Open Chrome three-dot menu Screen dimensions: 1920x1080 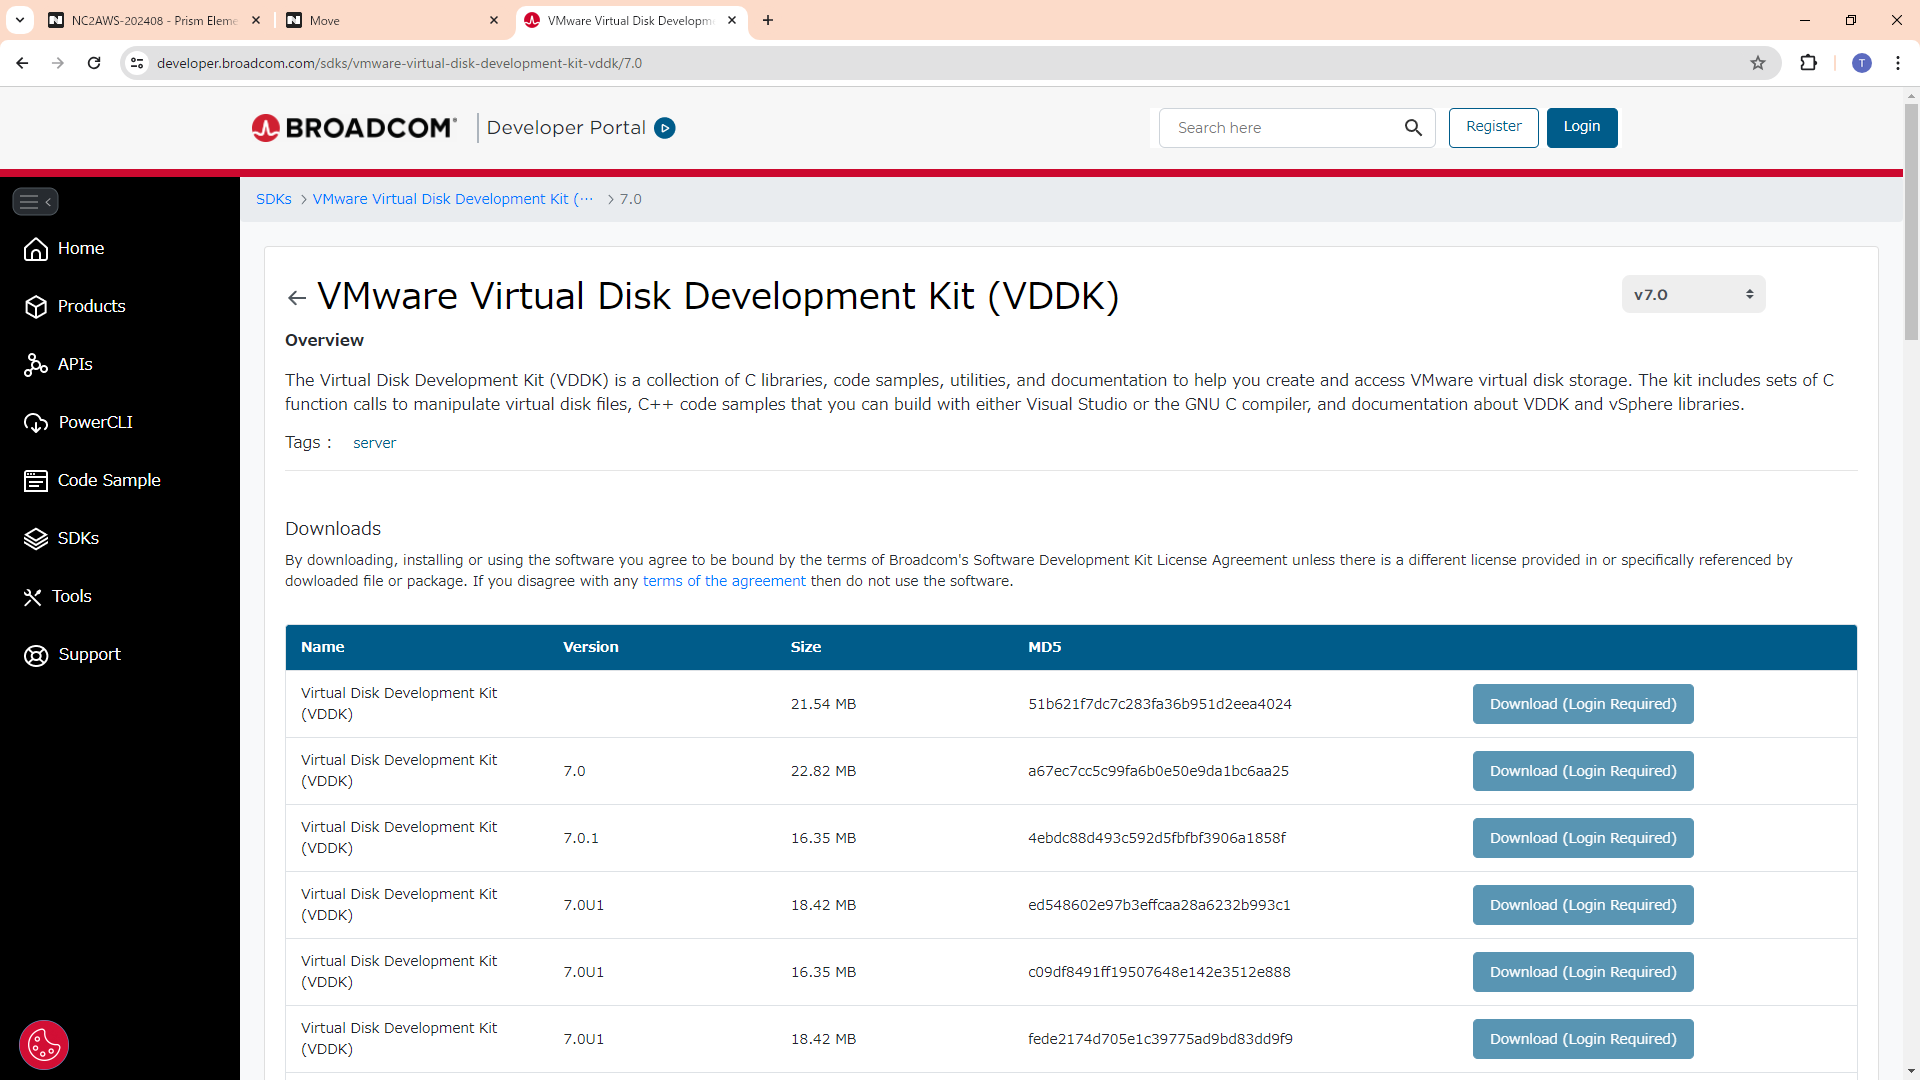coord(1897,63)
